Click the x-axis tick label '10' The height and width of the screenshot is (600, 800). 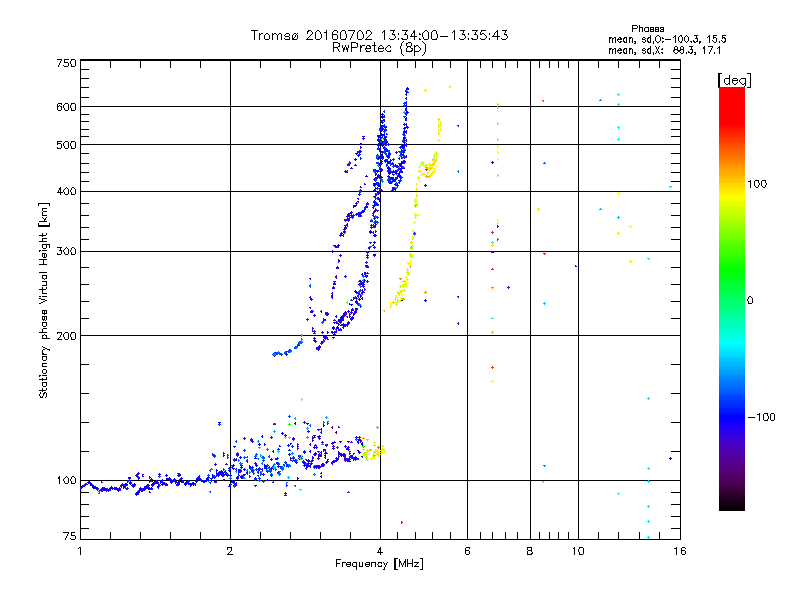pos(578,551)
